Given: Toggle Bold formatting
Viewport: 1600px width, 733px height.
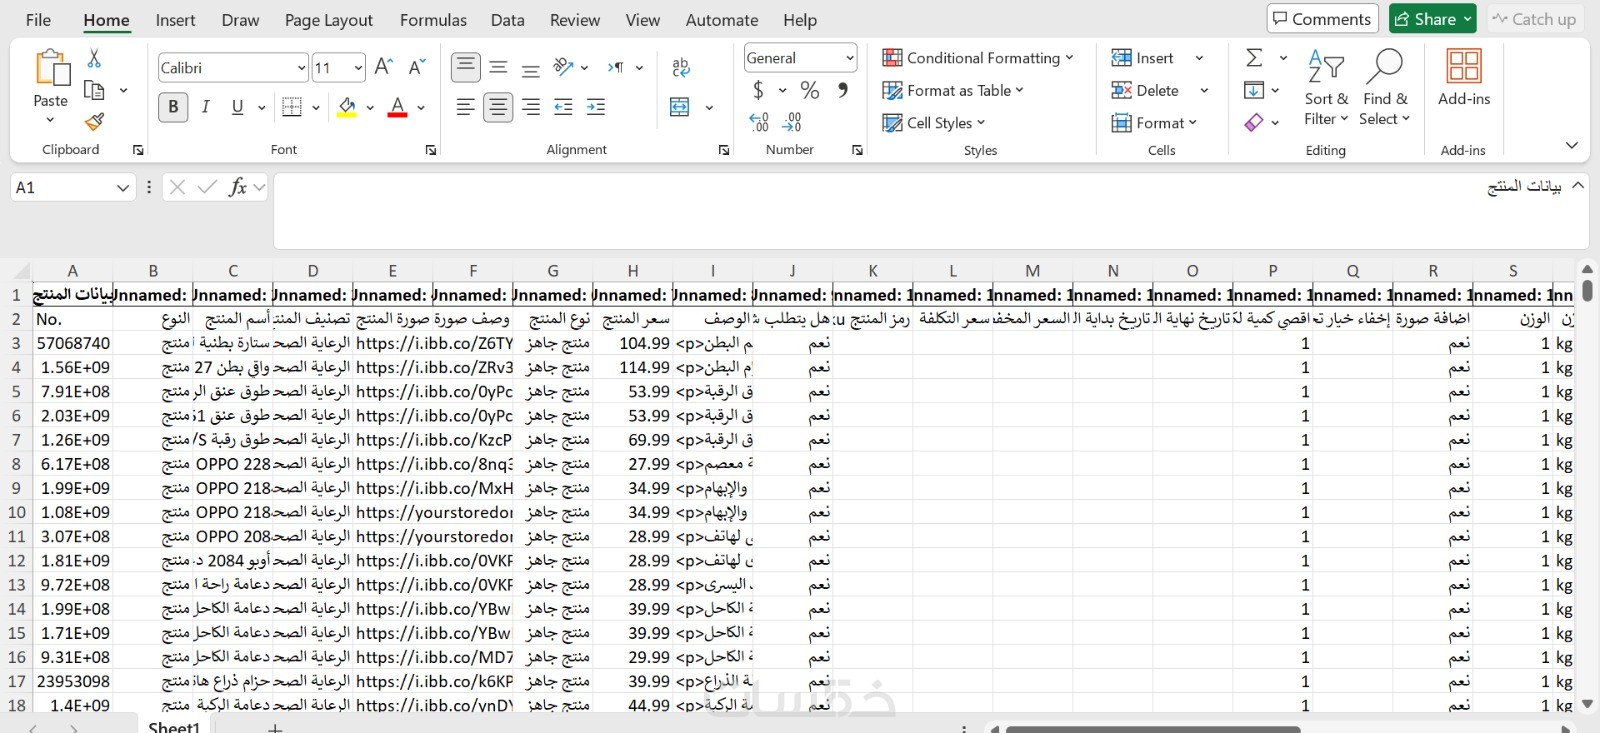Looking at the screenshot, I should pos(173,107).
